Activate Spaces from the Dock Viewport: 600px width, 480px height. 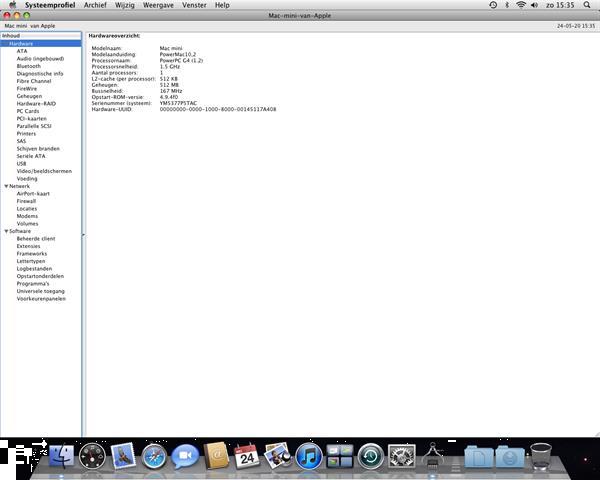pyautogui.click(x=339, y=456)
